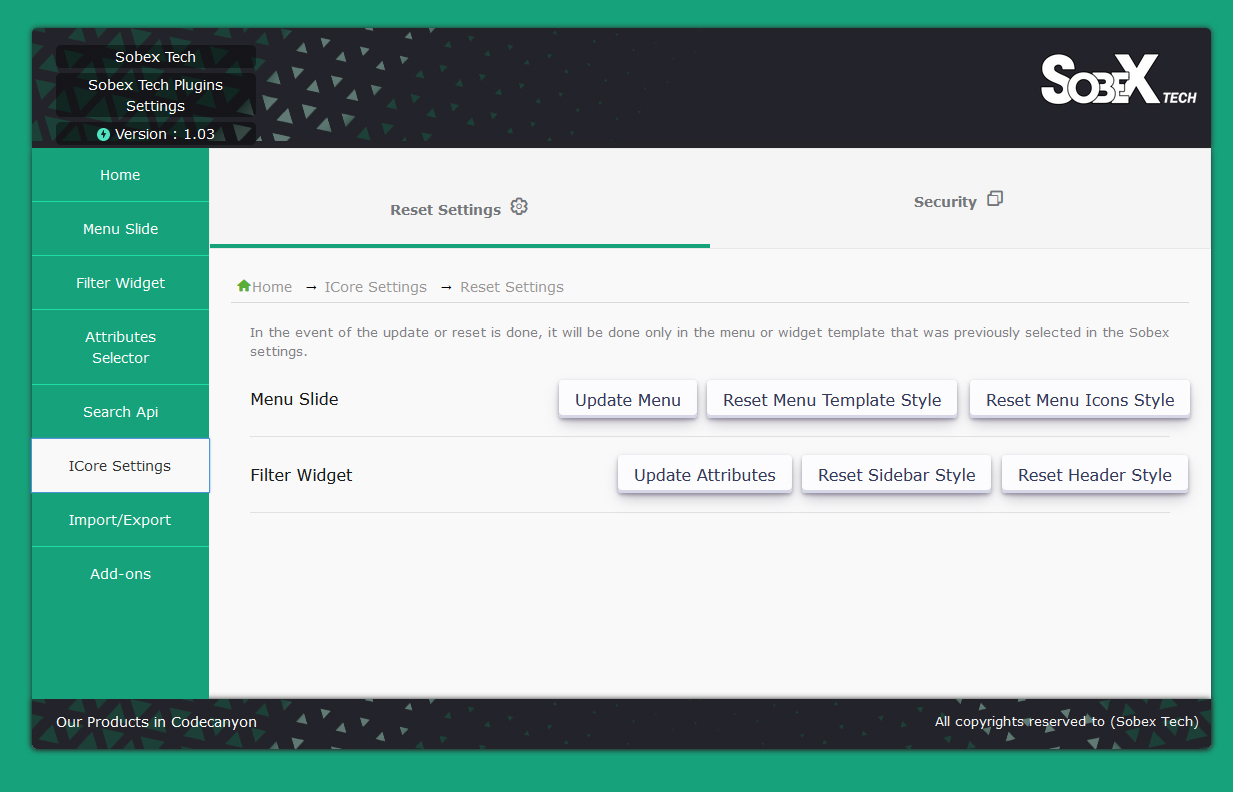This screenshot has width=1233, height=792.
Task: Click Reset Menu Template Style
Action: (x=832, y=400)
